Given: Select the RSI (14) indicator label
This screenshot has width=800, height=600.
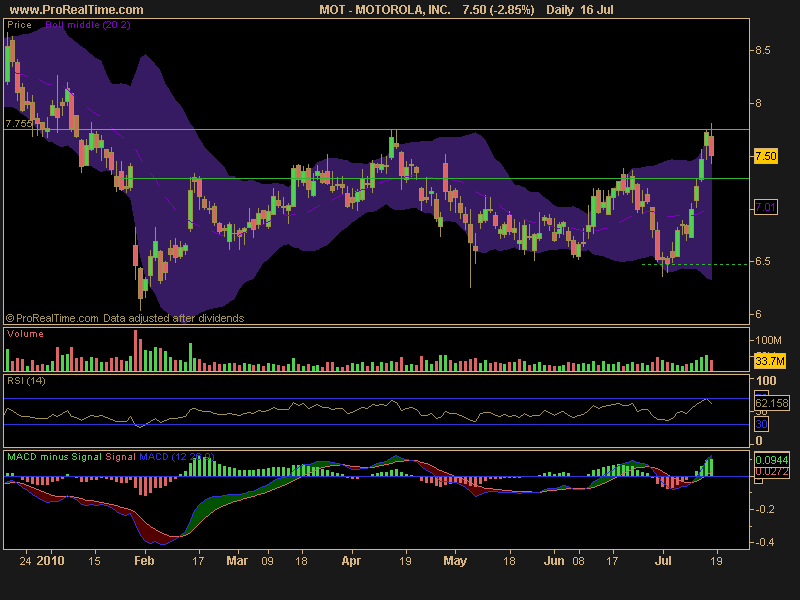Looking at the screenshot, I should [26, 381].
